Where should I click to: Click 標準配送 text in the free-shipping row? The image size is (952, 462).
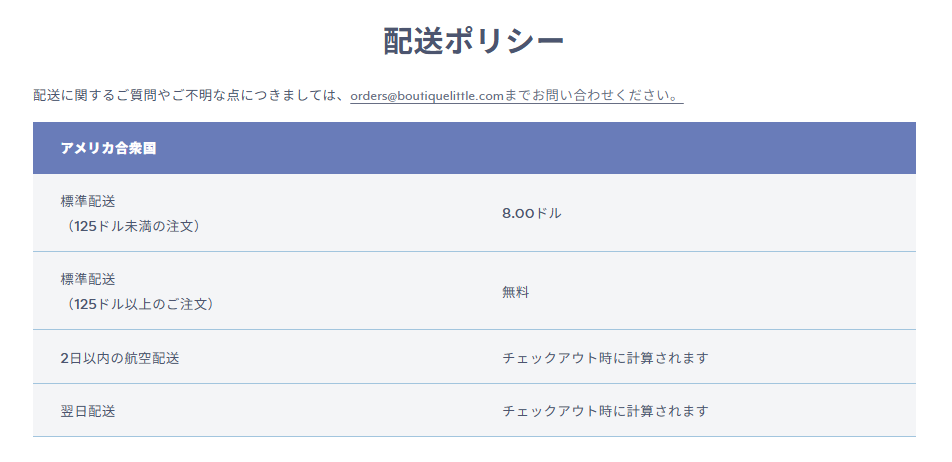click(88, 279)
